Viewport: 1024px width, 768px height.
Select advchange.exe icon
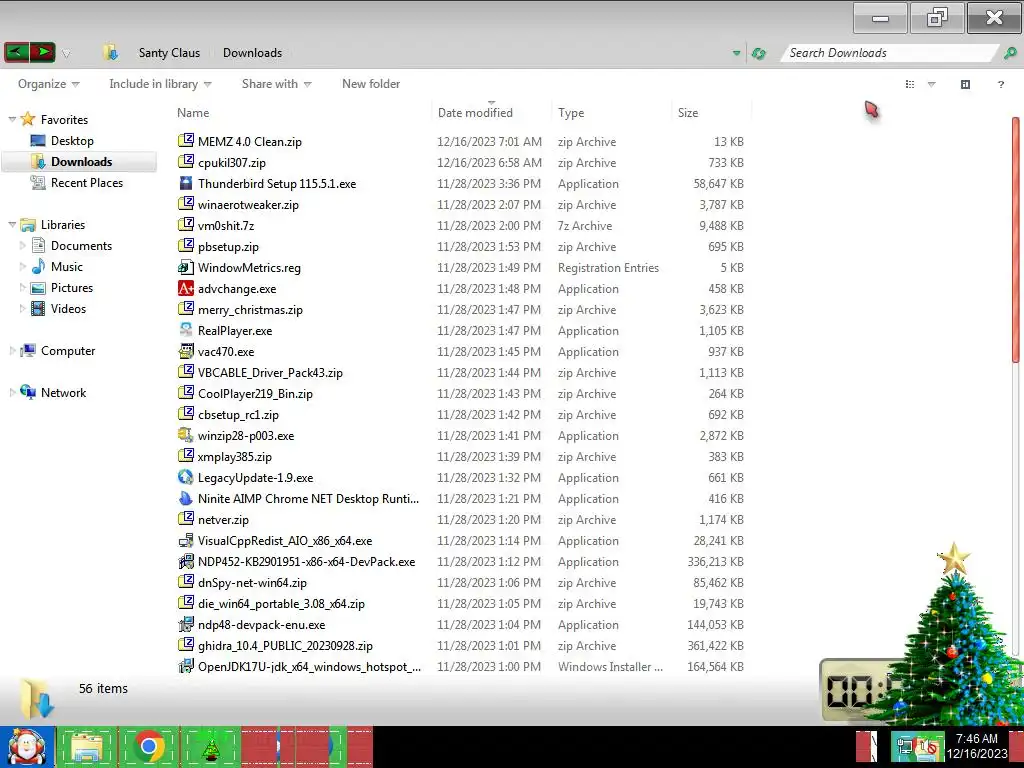[x=186, y=288]
